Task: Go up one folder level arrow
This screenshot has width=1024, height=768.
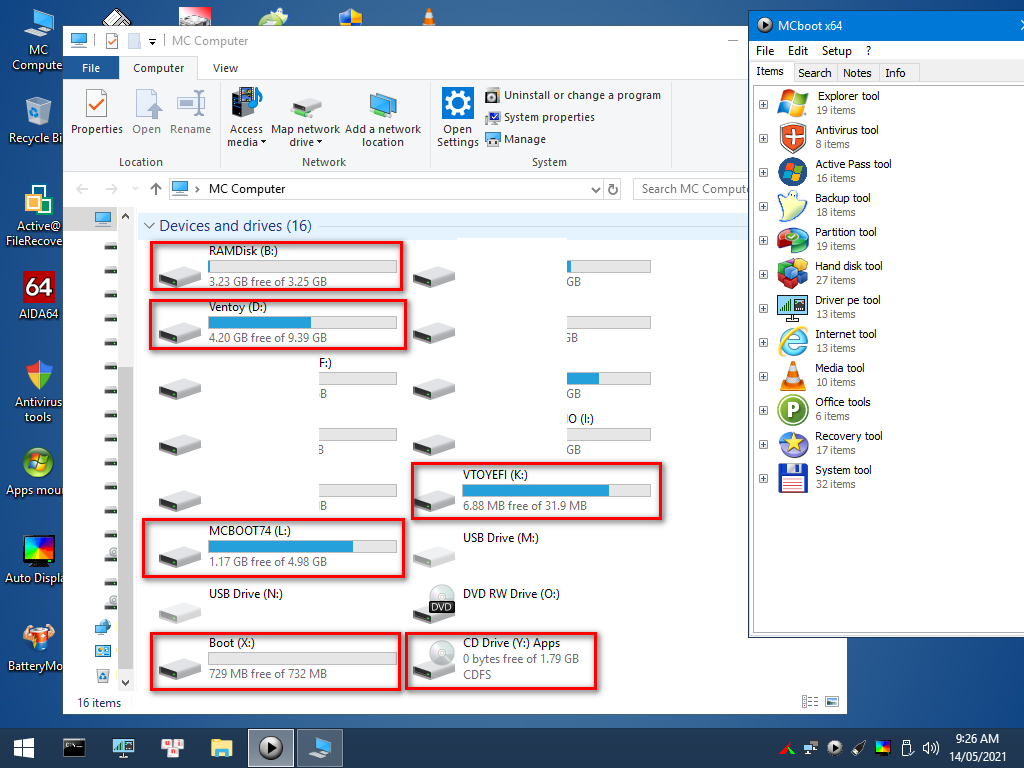Action: coord(155,189)
